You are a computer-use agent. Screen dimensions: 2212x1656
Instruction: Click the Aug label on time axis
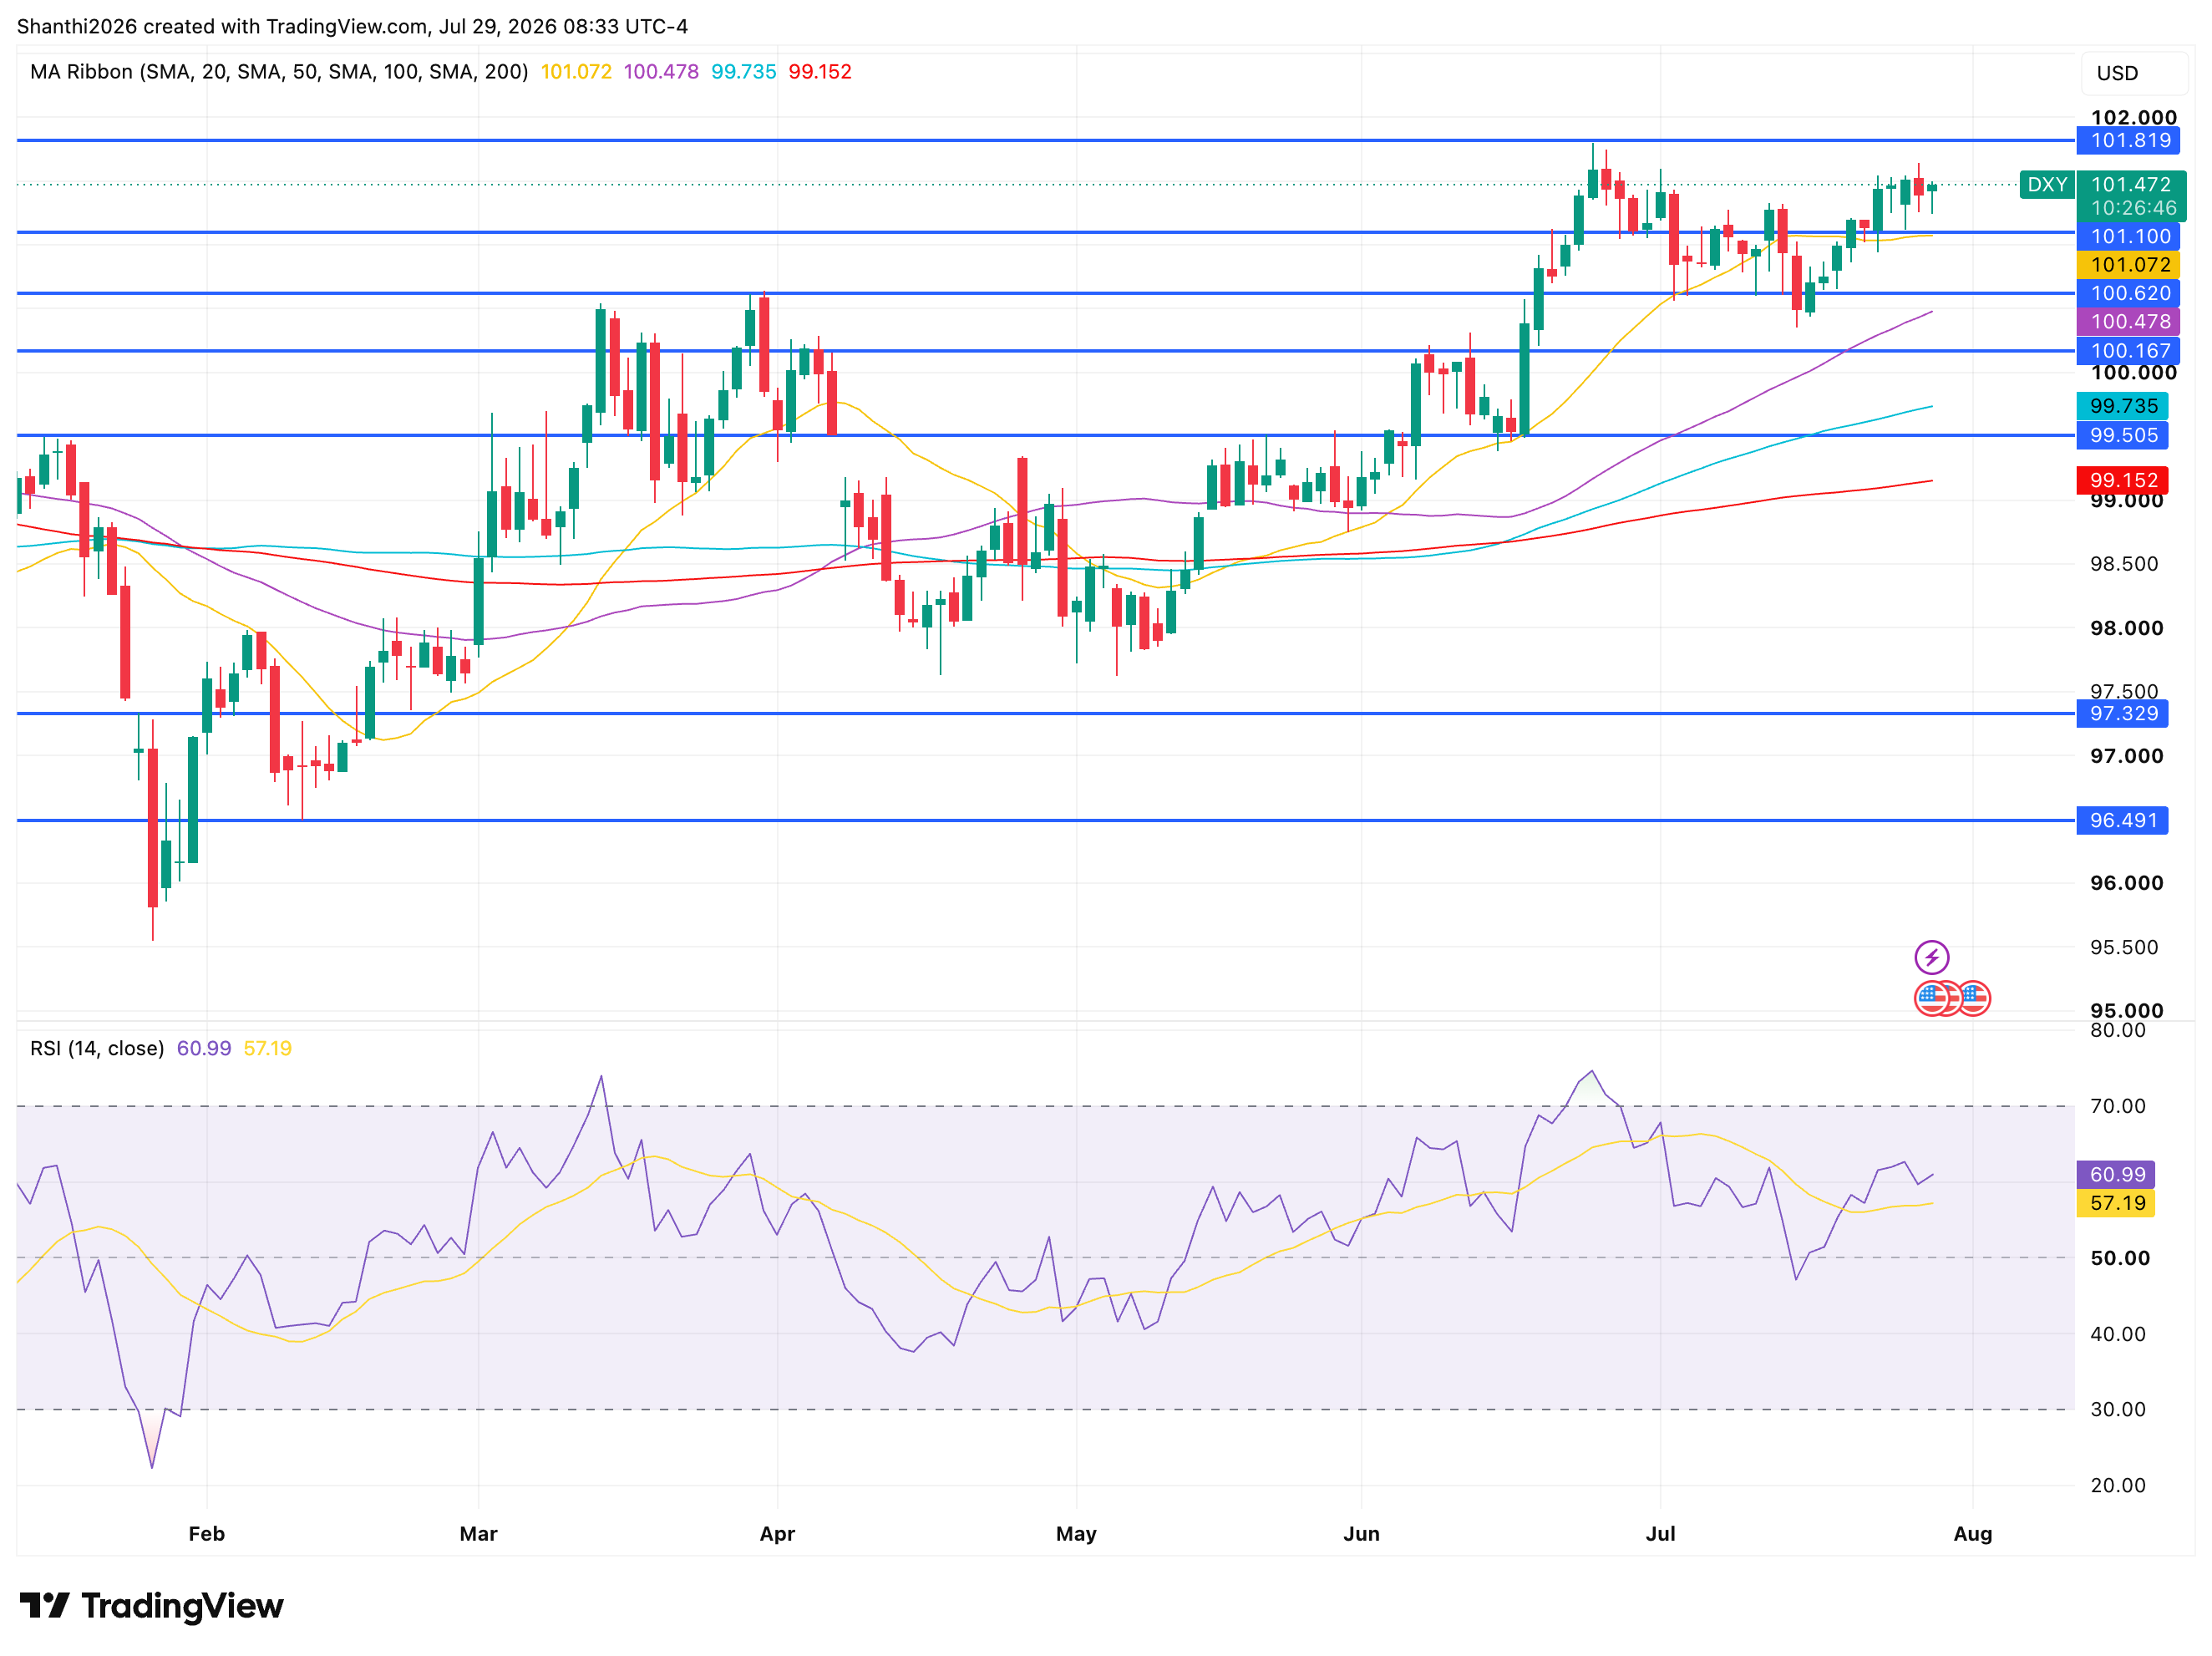1972,1533
